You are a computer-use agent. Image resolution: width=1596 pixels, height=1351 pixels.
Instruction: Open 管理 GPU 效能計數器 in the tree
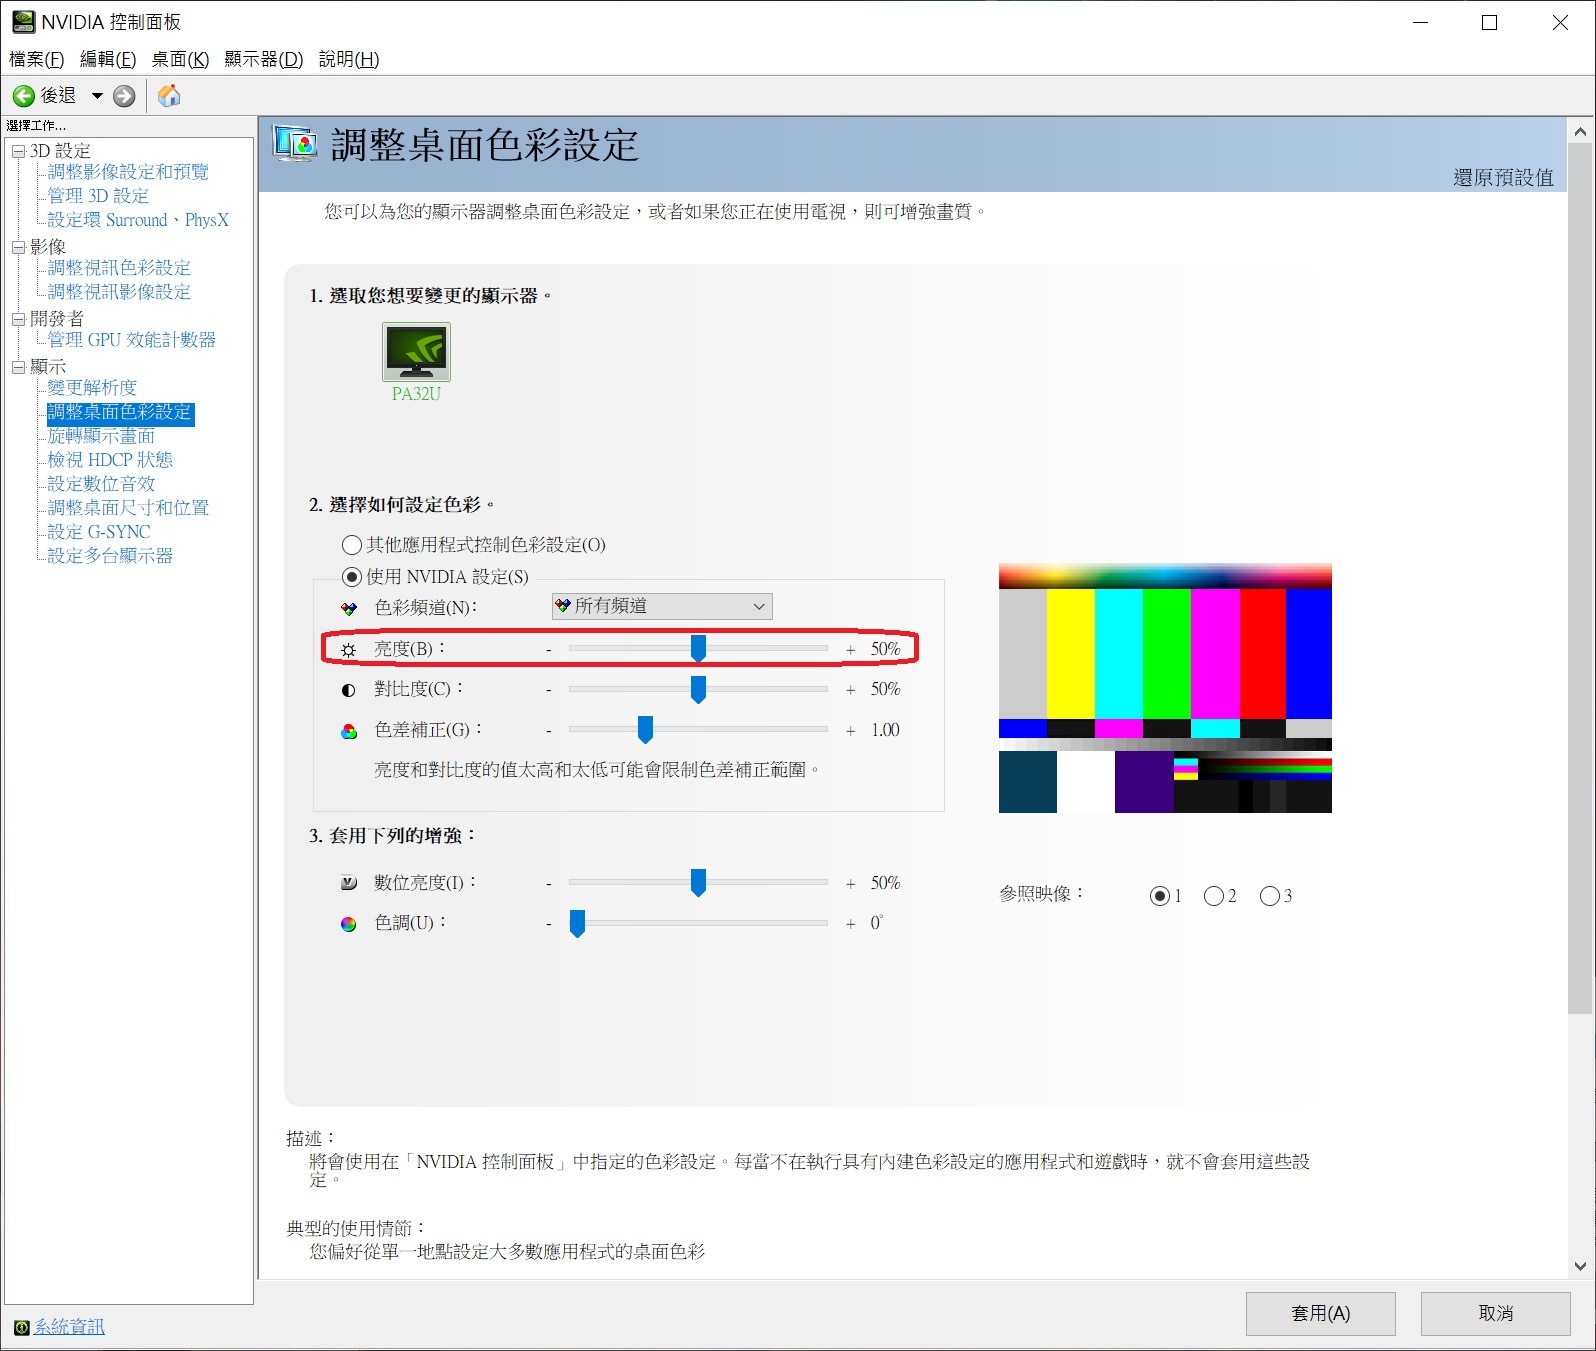(132, 340)
